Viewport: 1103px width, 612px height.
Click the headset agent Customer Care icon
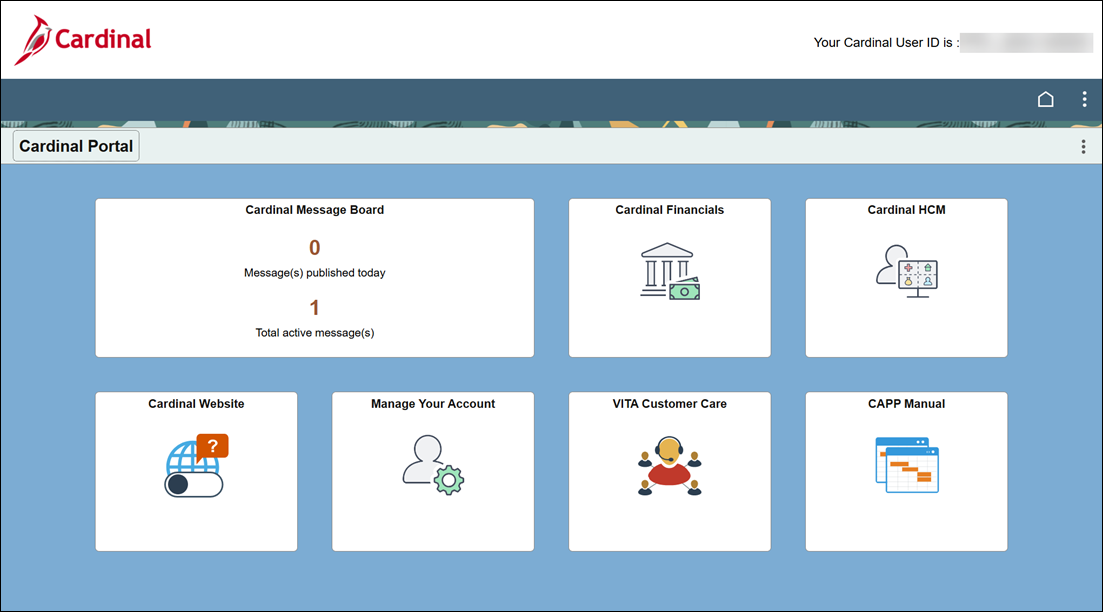point(670,466)
